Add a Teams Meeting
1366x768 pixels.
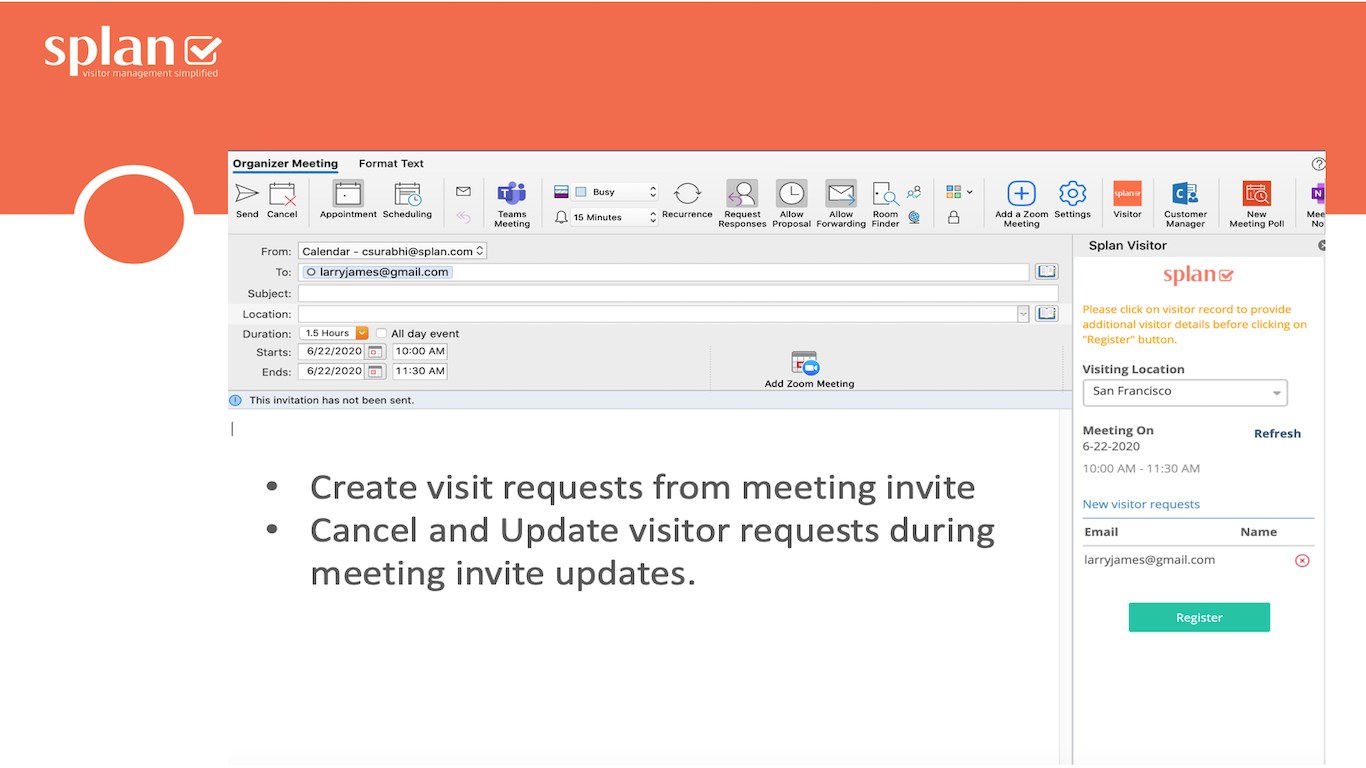512,204
